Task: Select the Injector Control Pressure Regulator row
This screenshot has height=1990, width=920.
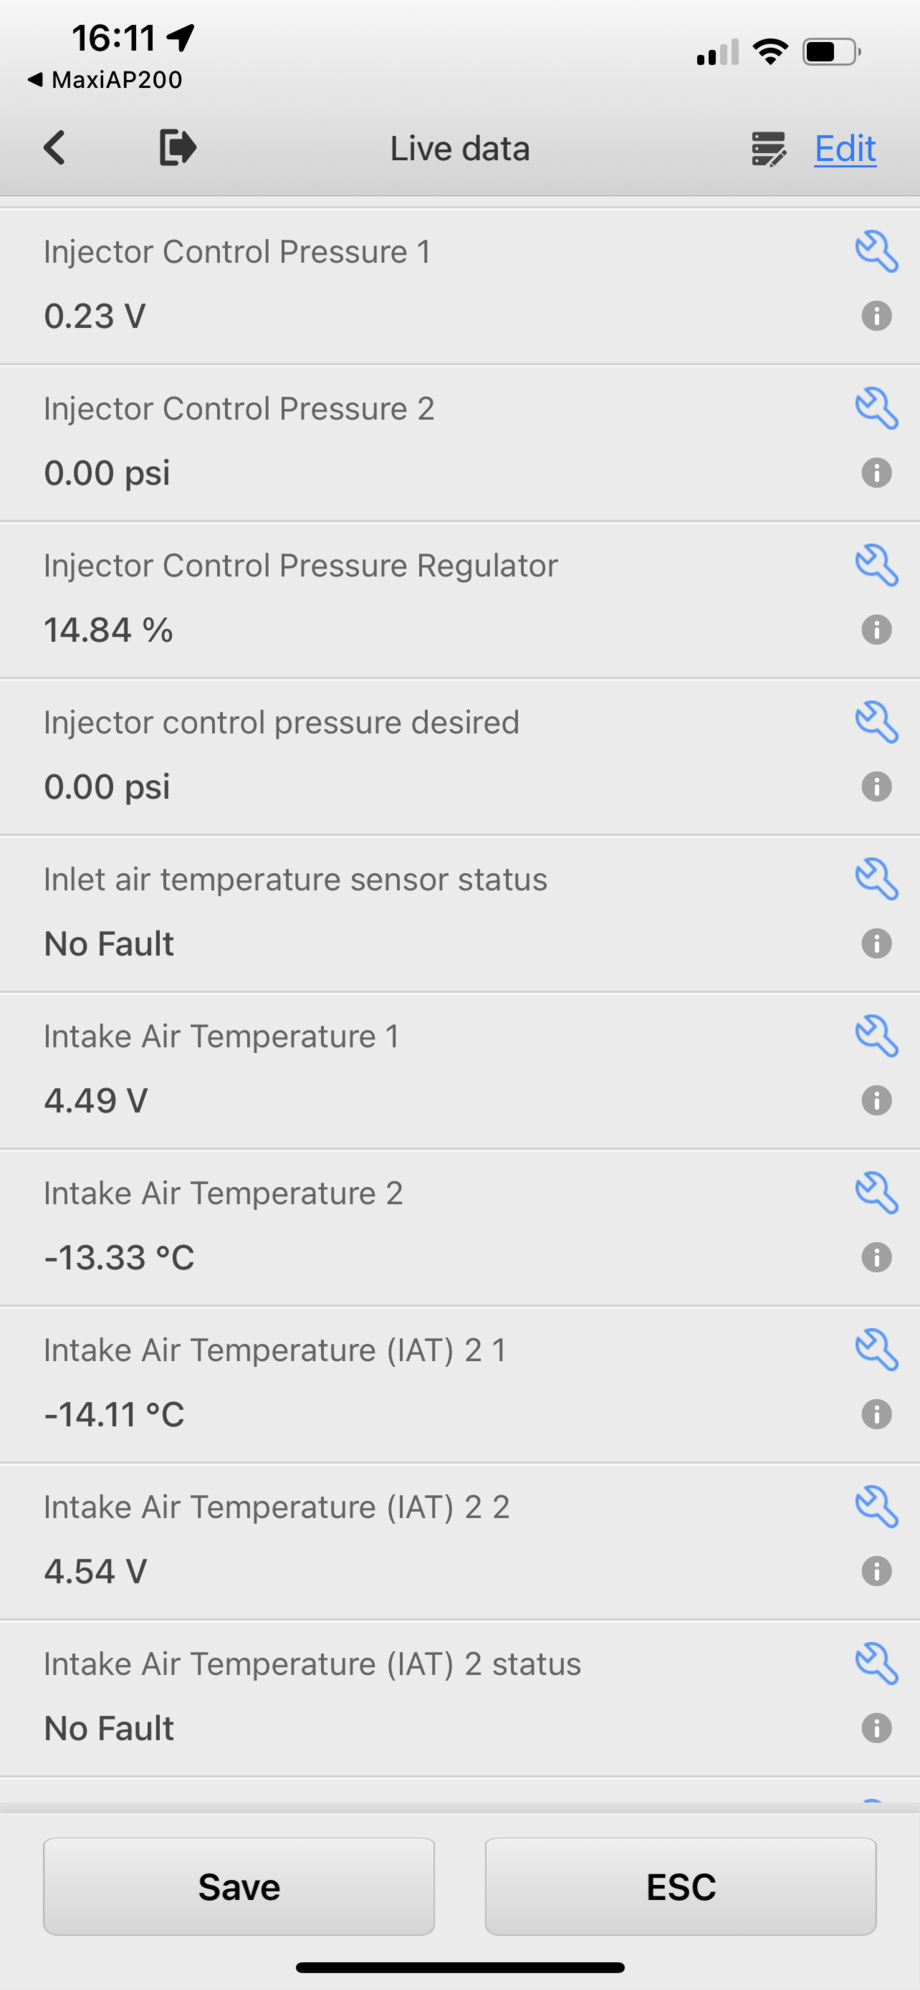Action: click(460, 600)
